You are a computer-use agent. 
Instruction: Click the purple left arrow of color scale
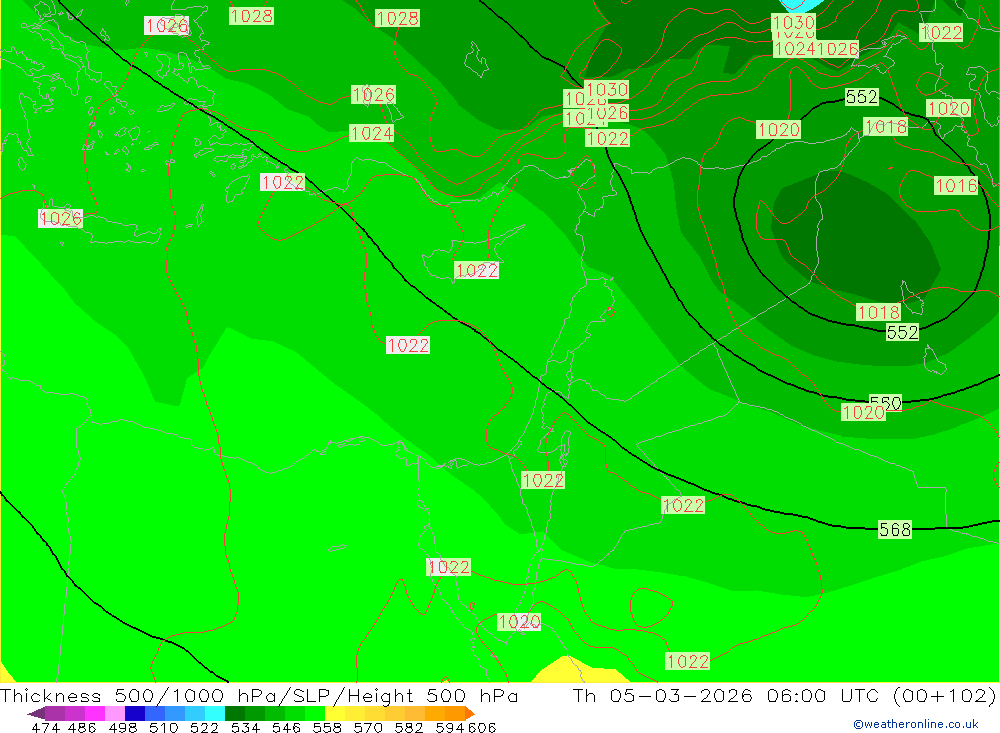pos(36,713)
